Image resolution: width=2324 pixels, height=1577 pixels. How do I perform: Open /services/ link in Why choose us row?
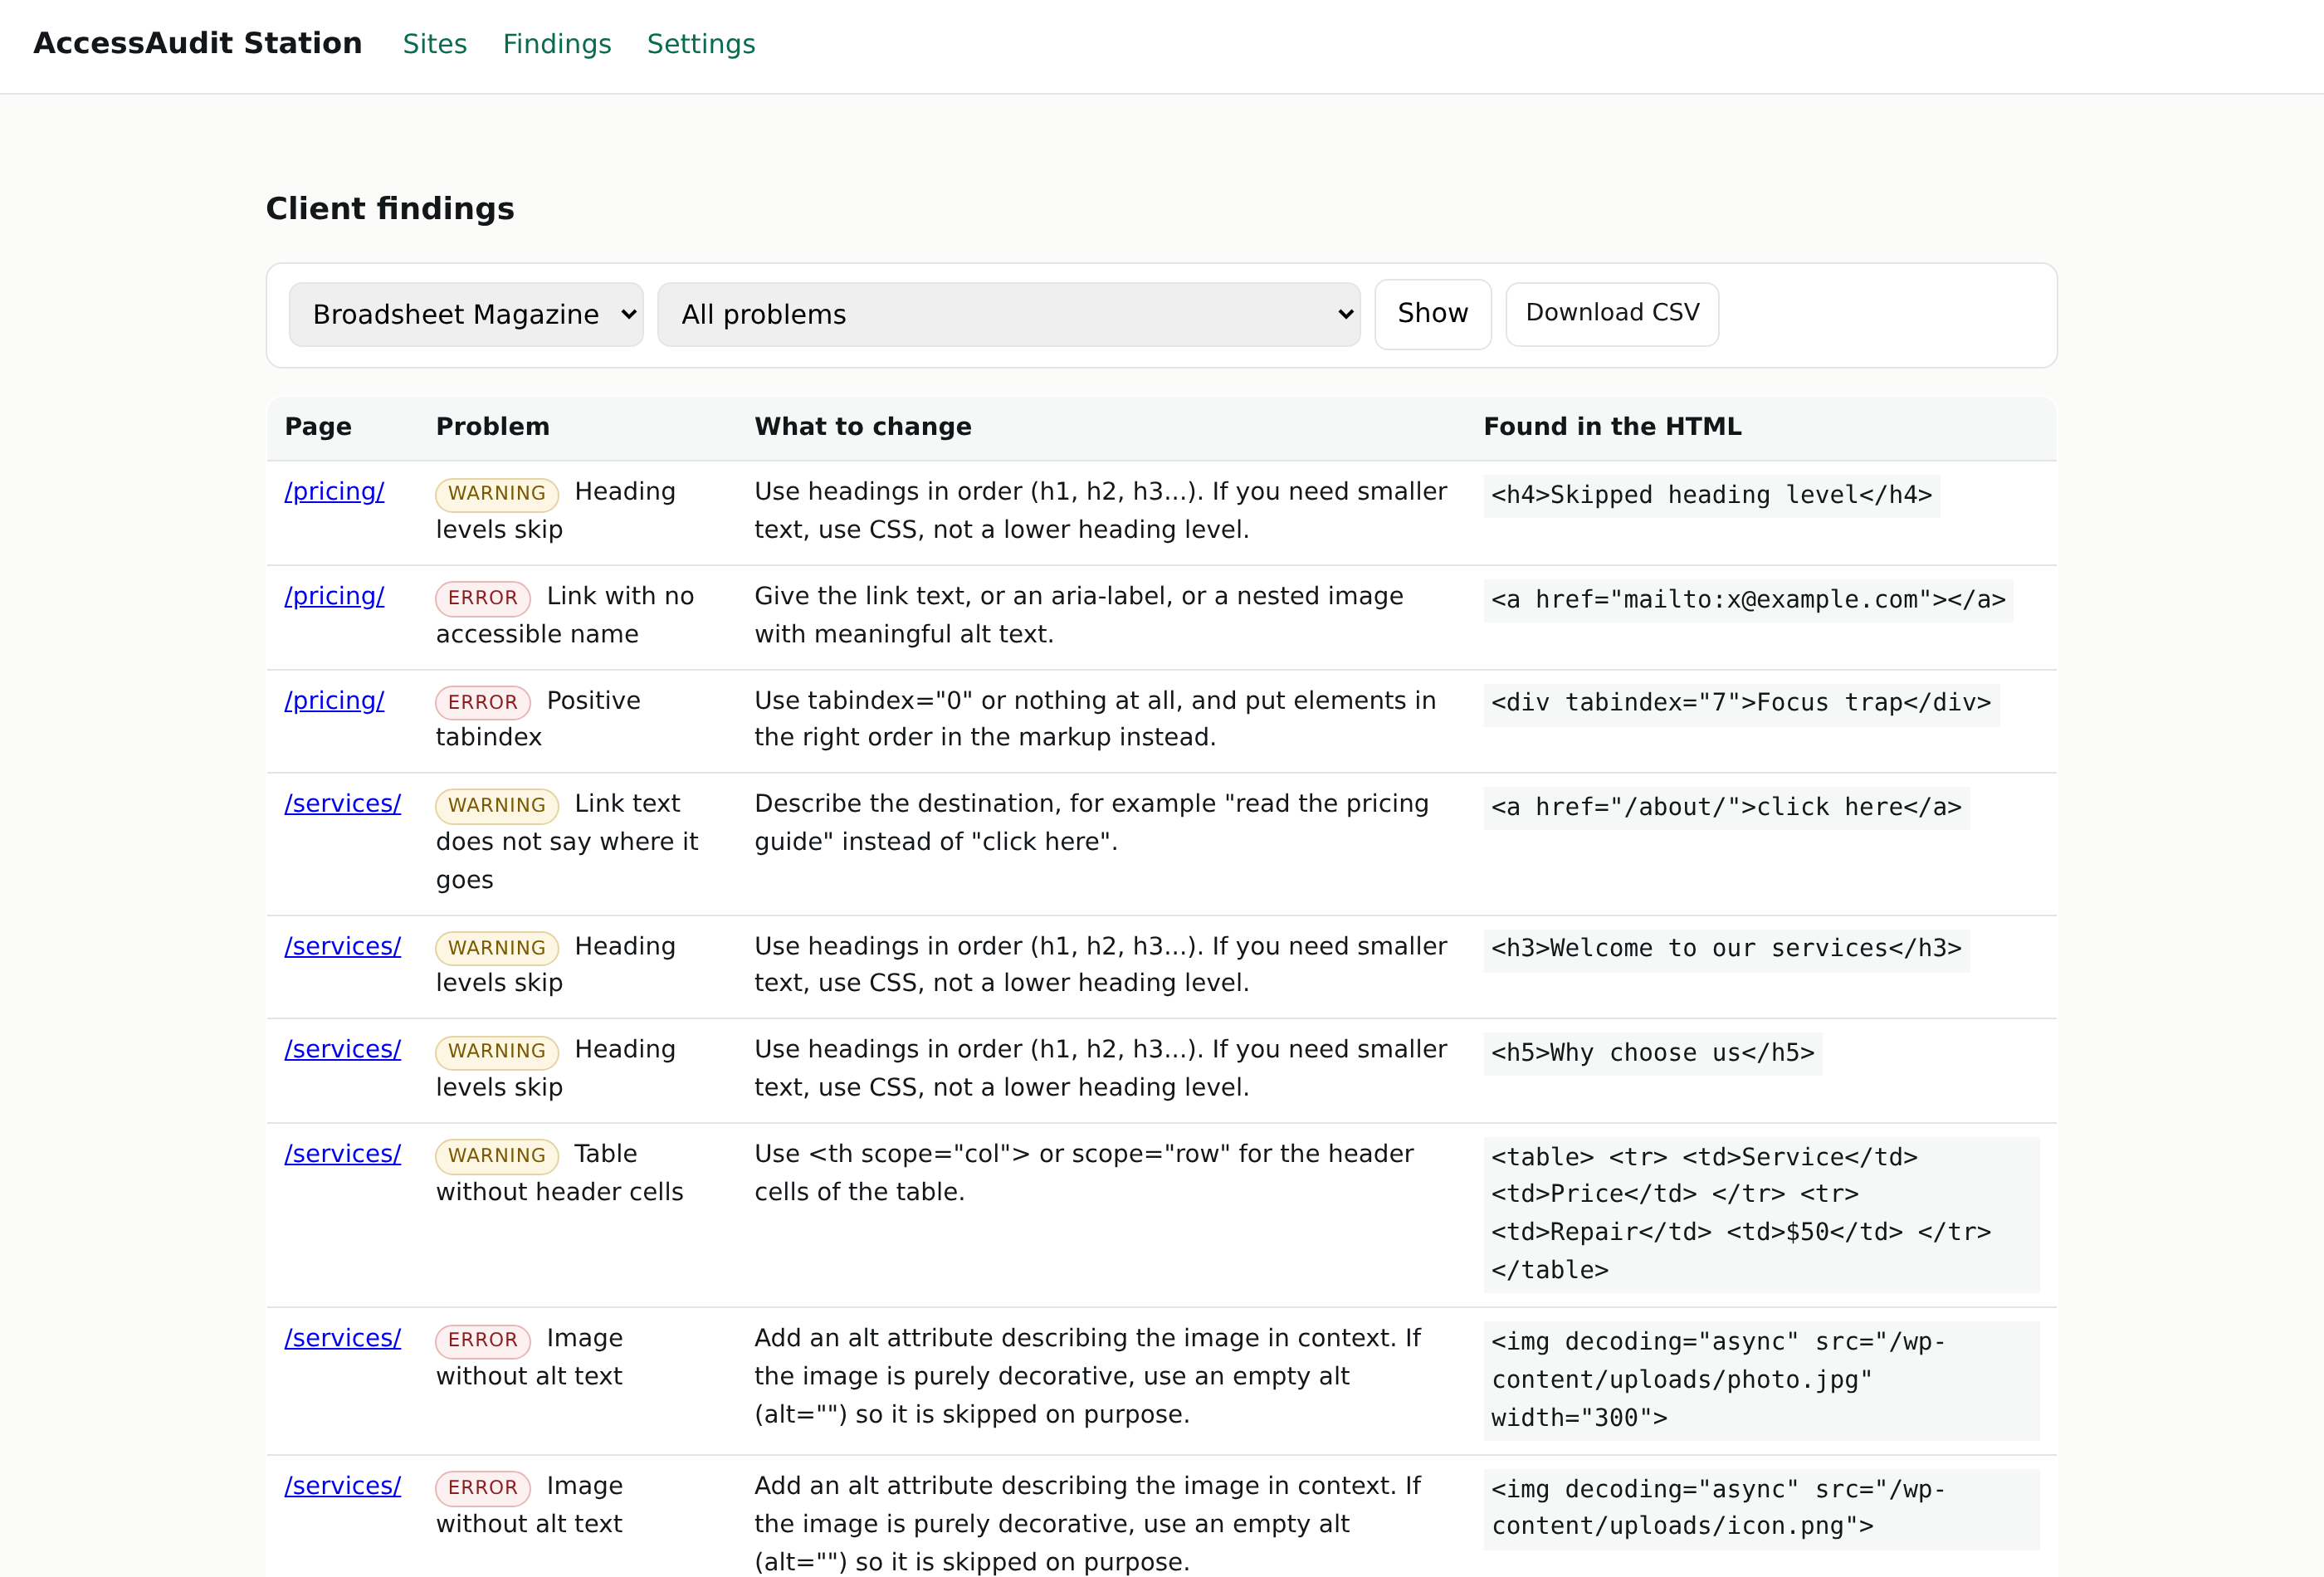[342, 1049]
